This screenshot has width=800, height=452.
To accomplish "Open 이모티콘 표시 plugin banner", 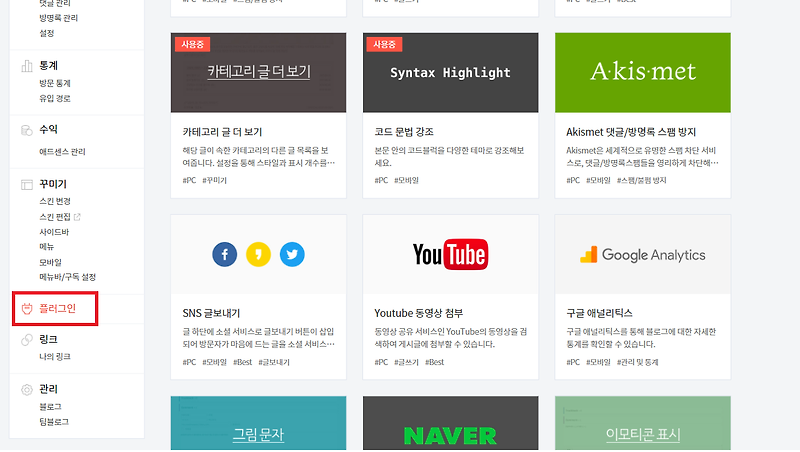I will pyautogui.click(x=643, y=423).
